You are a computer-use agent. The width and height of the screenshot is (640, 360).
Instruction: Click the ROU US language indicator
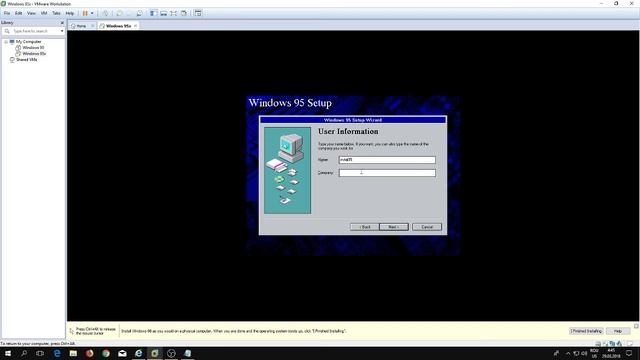pos(594,353)
